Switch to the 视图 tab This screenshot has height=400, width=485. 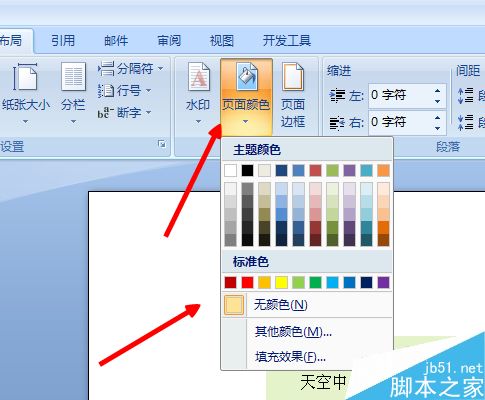click(x=222, y=41)
